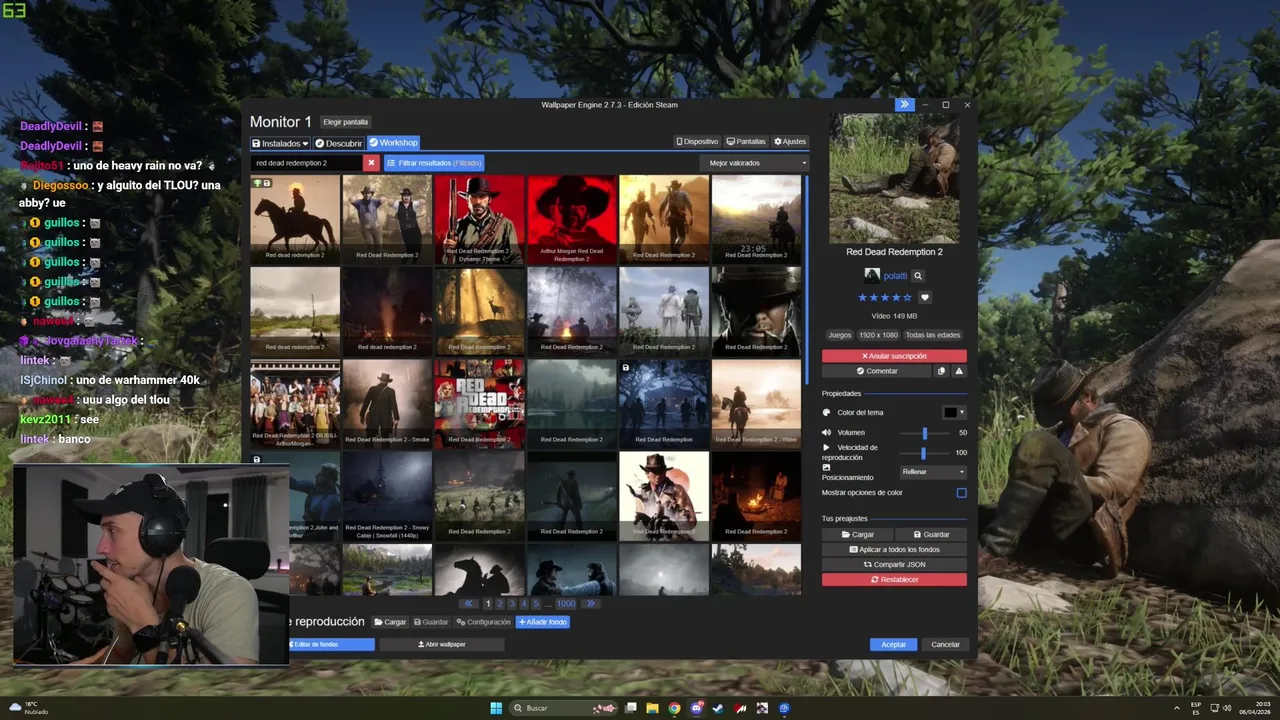Open Steam from the taskbar
Screen dimensions: 1280x720
tap(718, 708)
